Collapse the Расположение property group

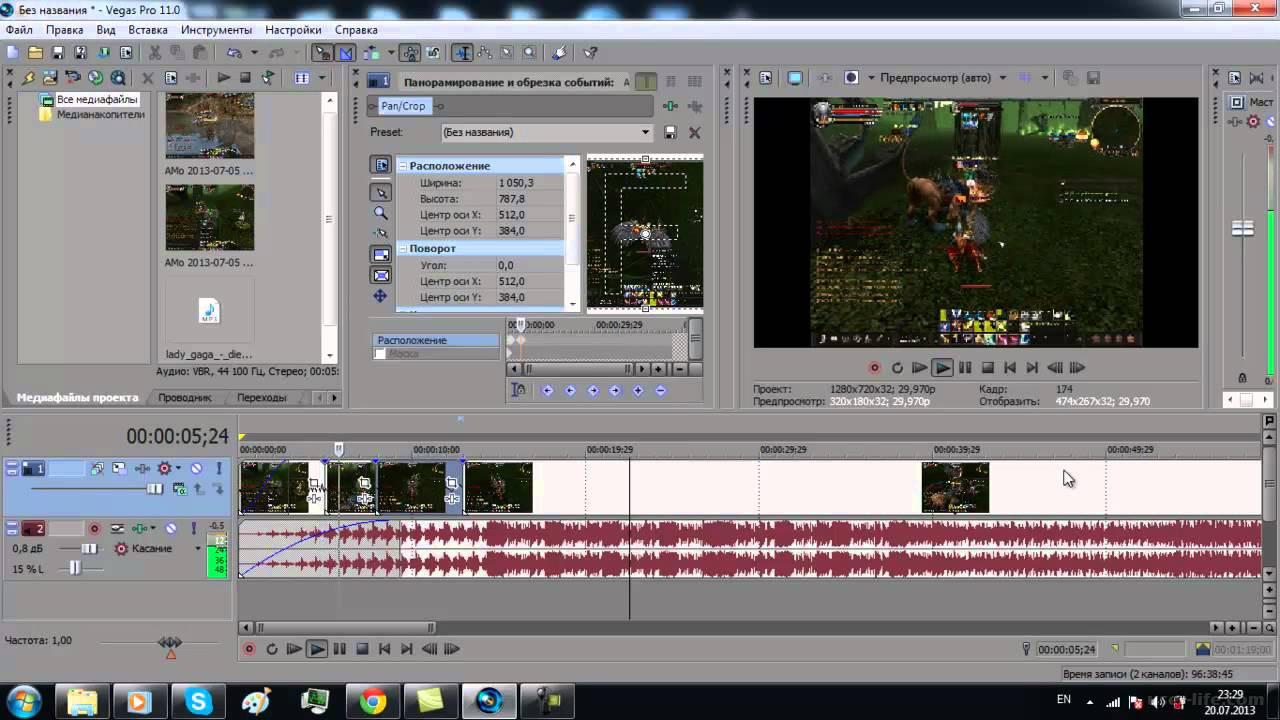pyautogui.click(x=402, y=166)
